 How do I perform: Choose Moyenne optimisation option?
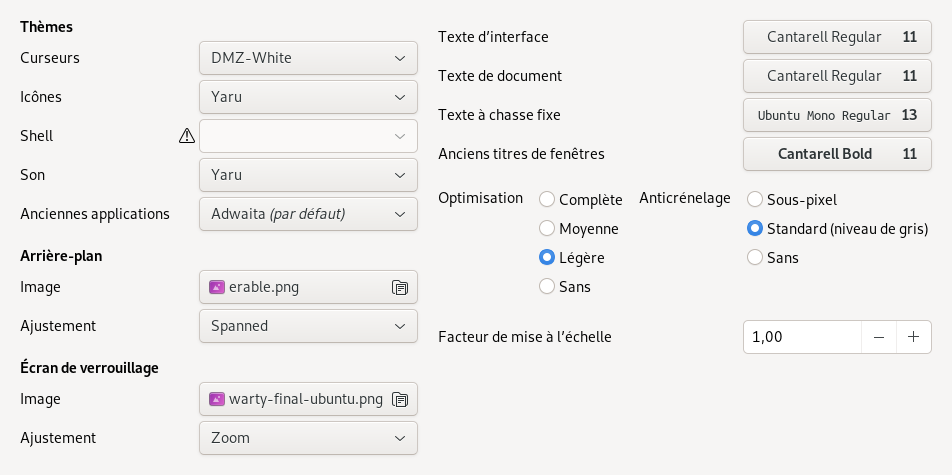coord(547,229)
